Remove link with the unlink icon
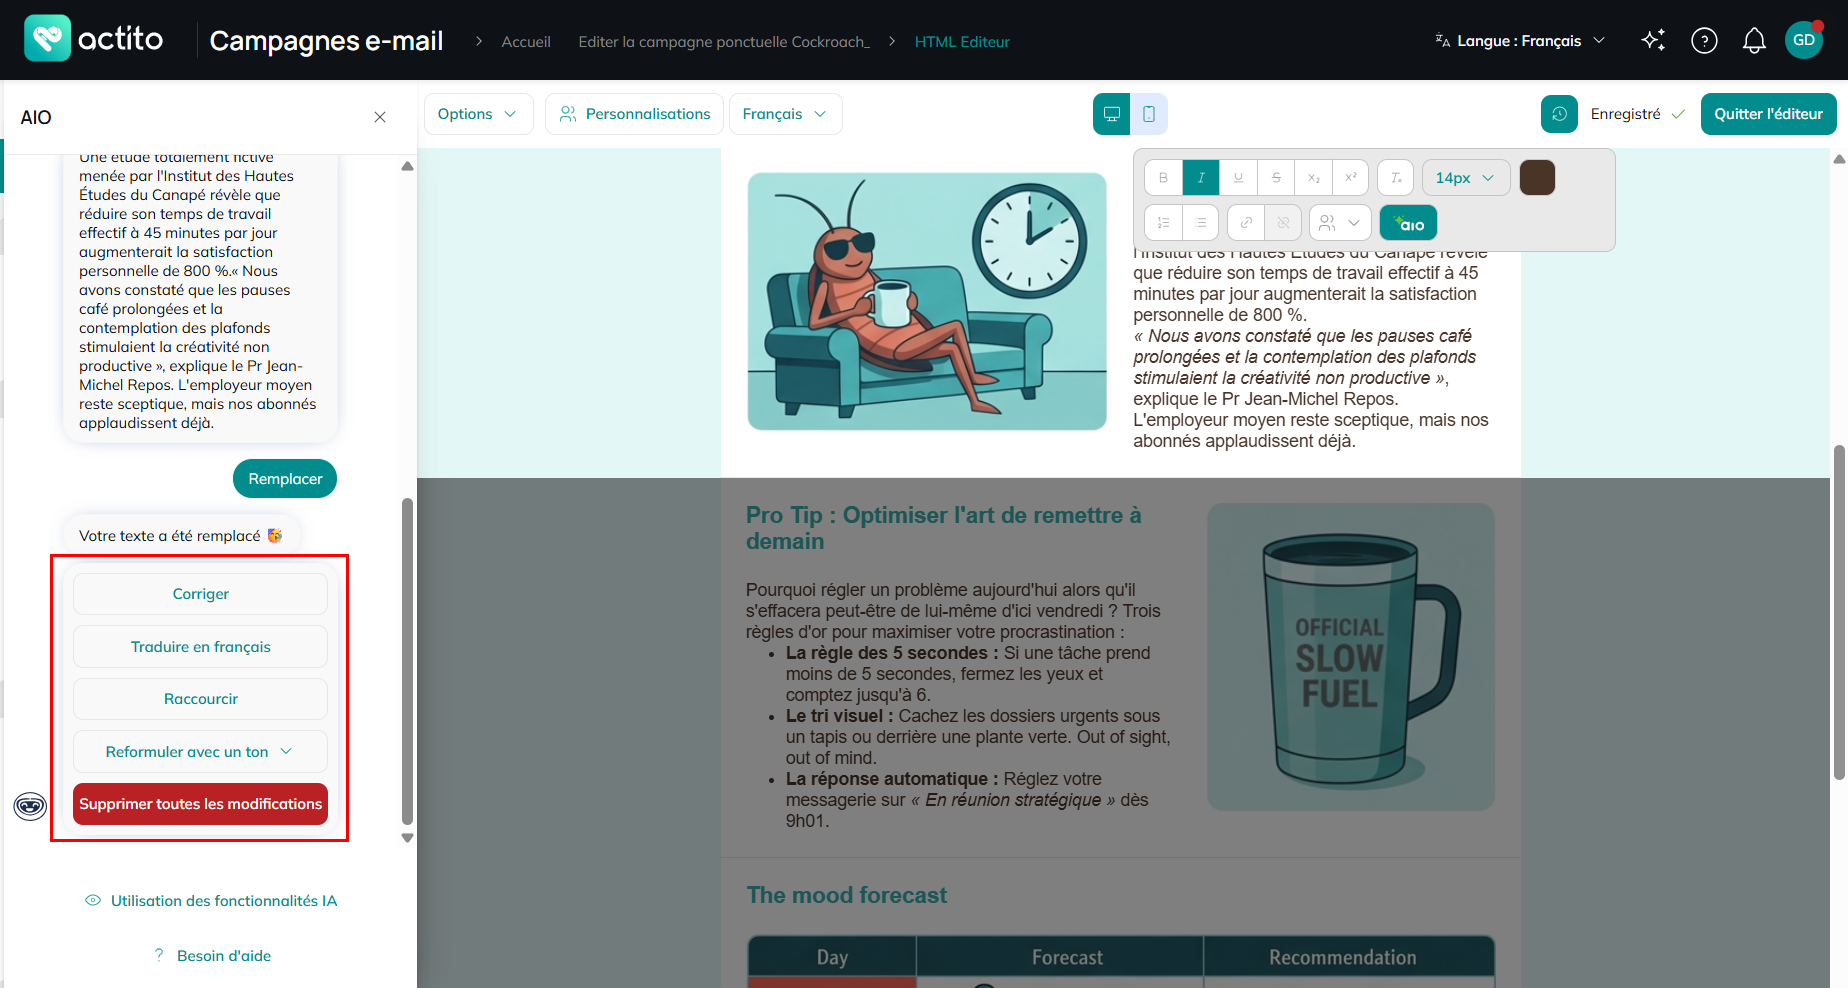Image resolution: width=1848 pixels, height=988 pixels. coord(1283,223)
